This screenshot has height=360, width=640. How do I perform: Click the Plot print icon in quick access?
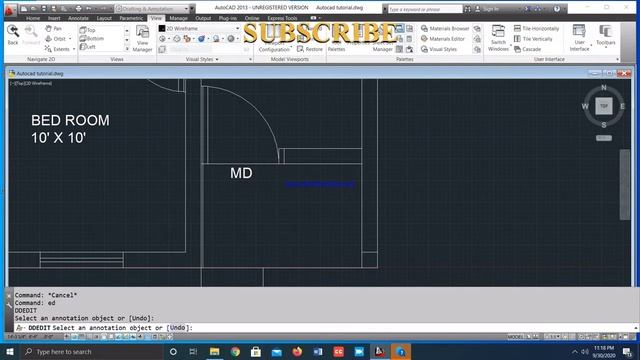pos(78,9)
